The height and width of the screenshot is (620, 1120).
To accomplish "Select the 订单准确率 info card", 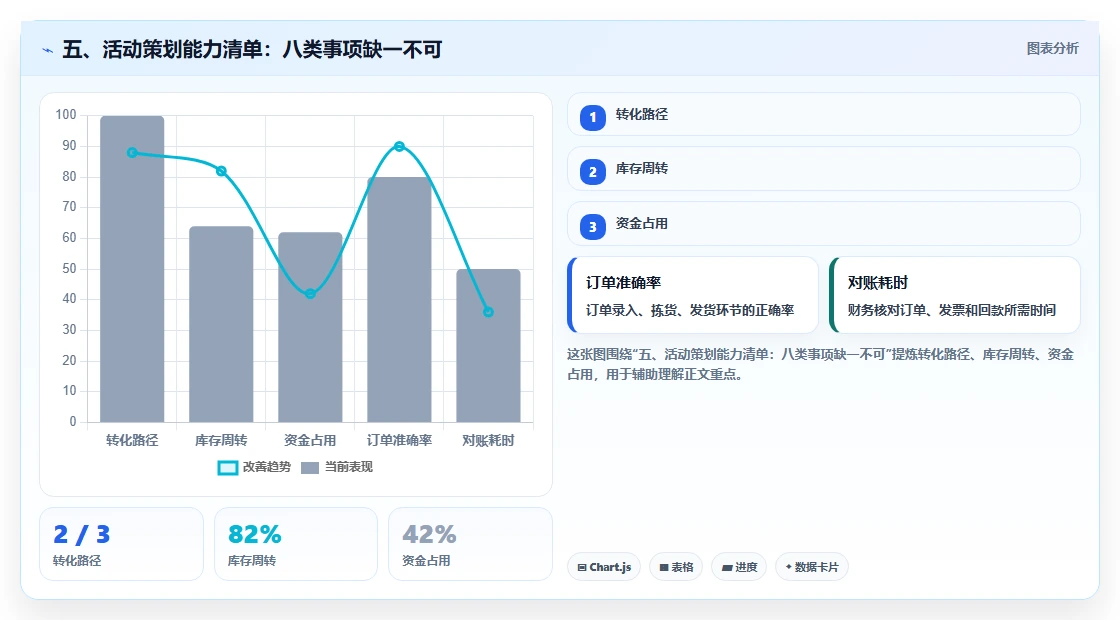I will (x=693, y=295).
